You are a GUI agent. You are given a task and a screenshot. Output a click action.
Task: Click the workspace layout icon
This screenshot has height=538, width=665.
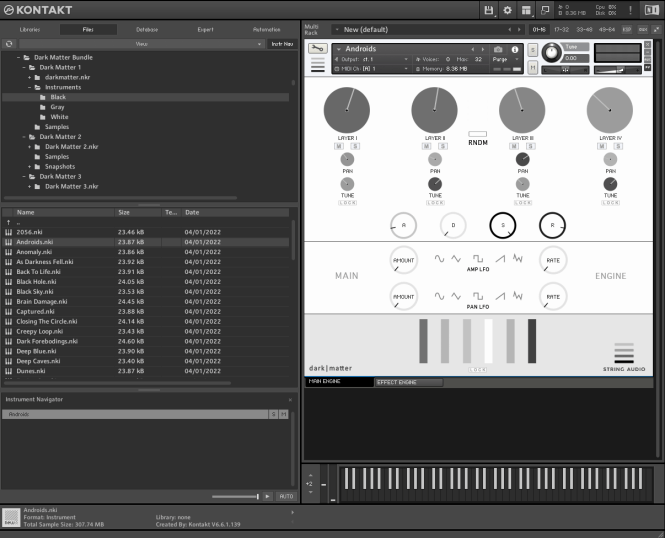pyautogui.click(x=527, y=10)
